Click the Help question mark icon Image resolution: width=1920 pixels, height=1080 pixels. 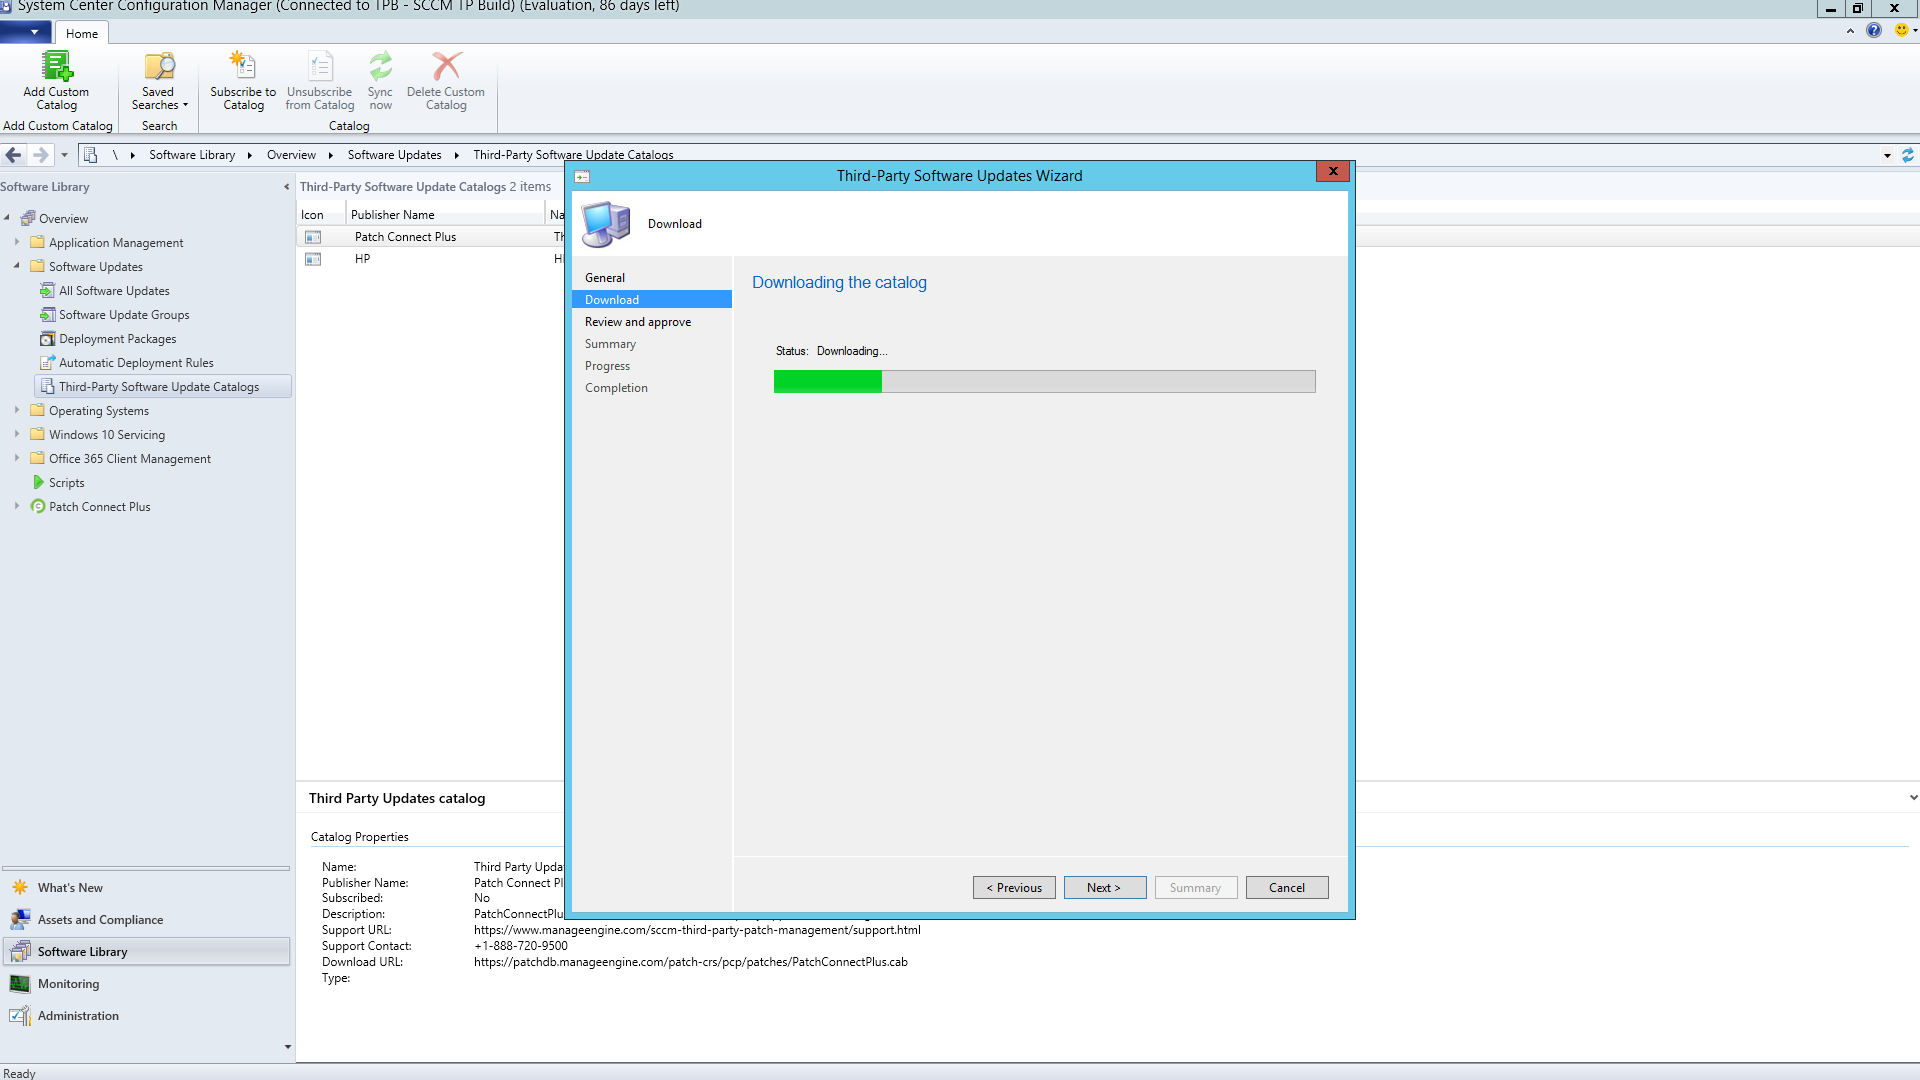click(x=1874, y=30)
